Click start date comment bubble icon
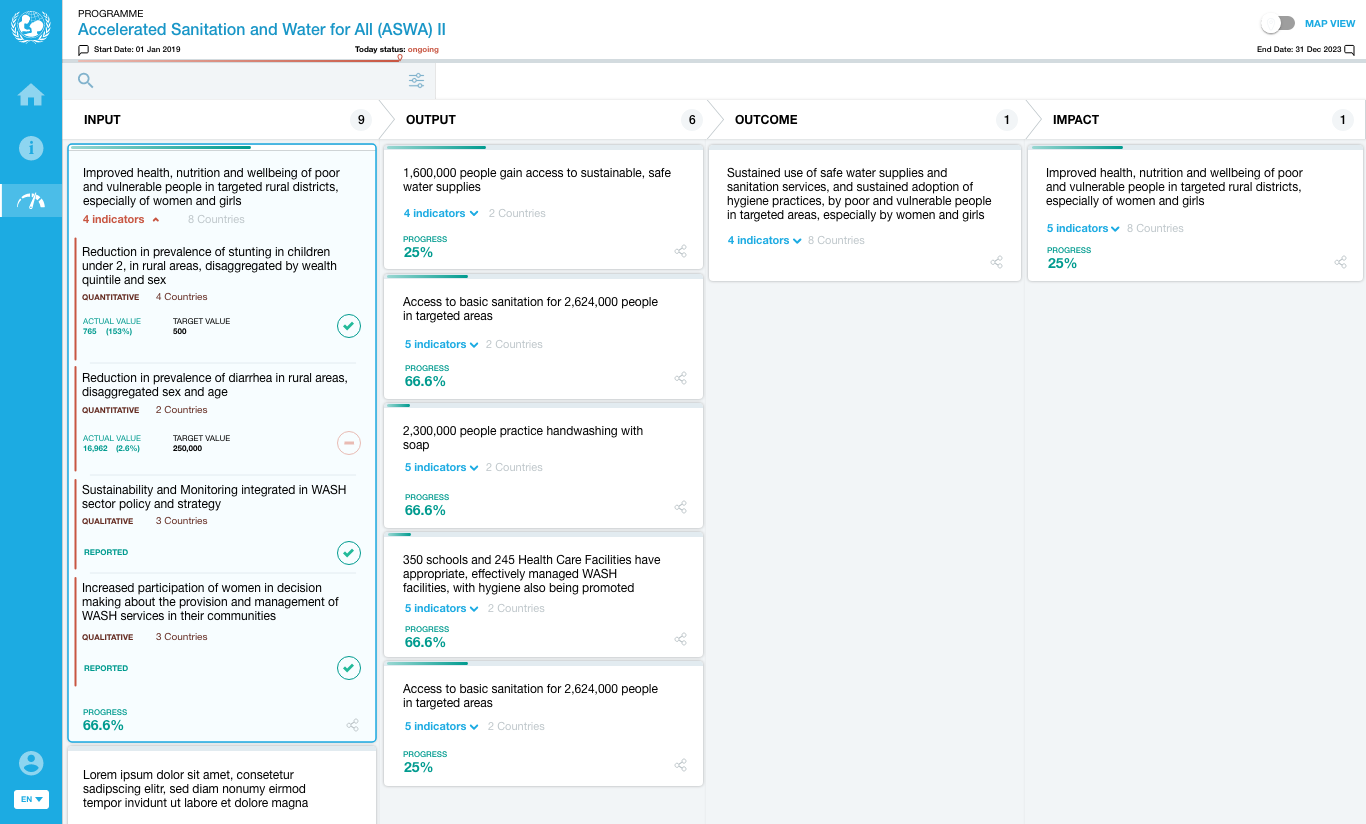Screen dimensions: 1366x824 click(83, 50)
